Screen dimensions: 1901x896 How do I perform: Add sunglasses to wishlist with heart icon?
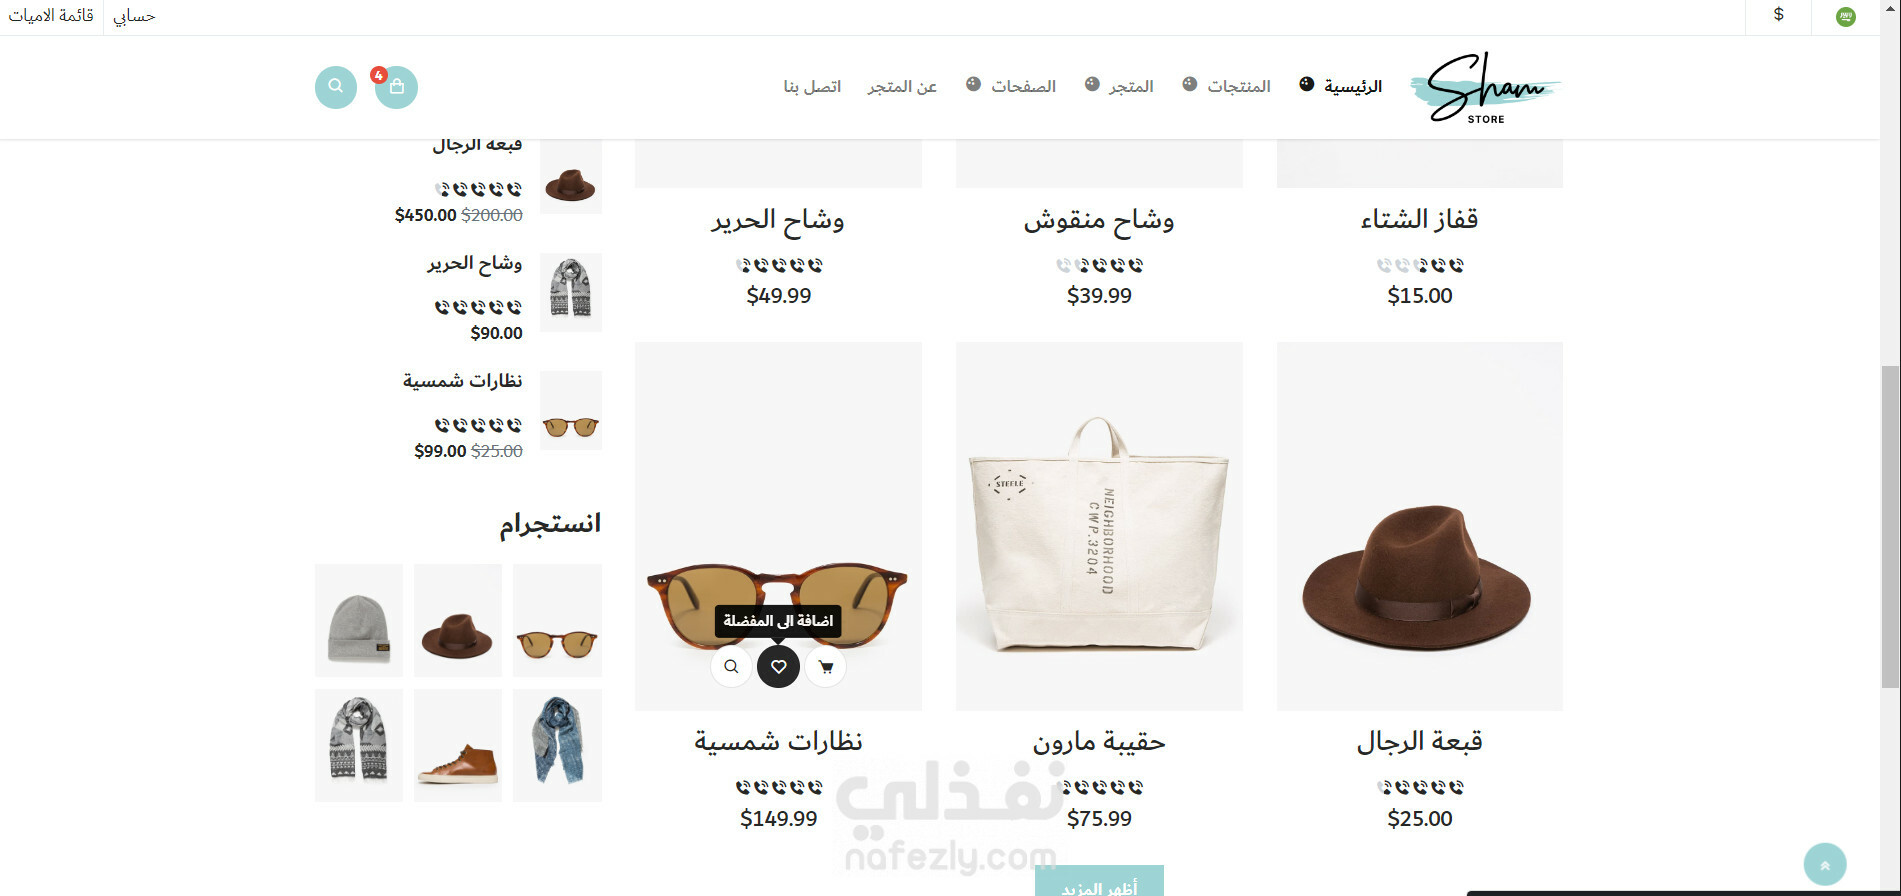point(778,667)
